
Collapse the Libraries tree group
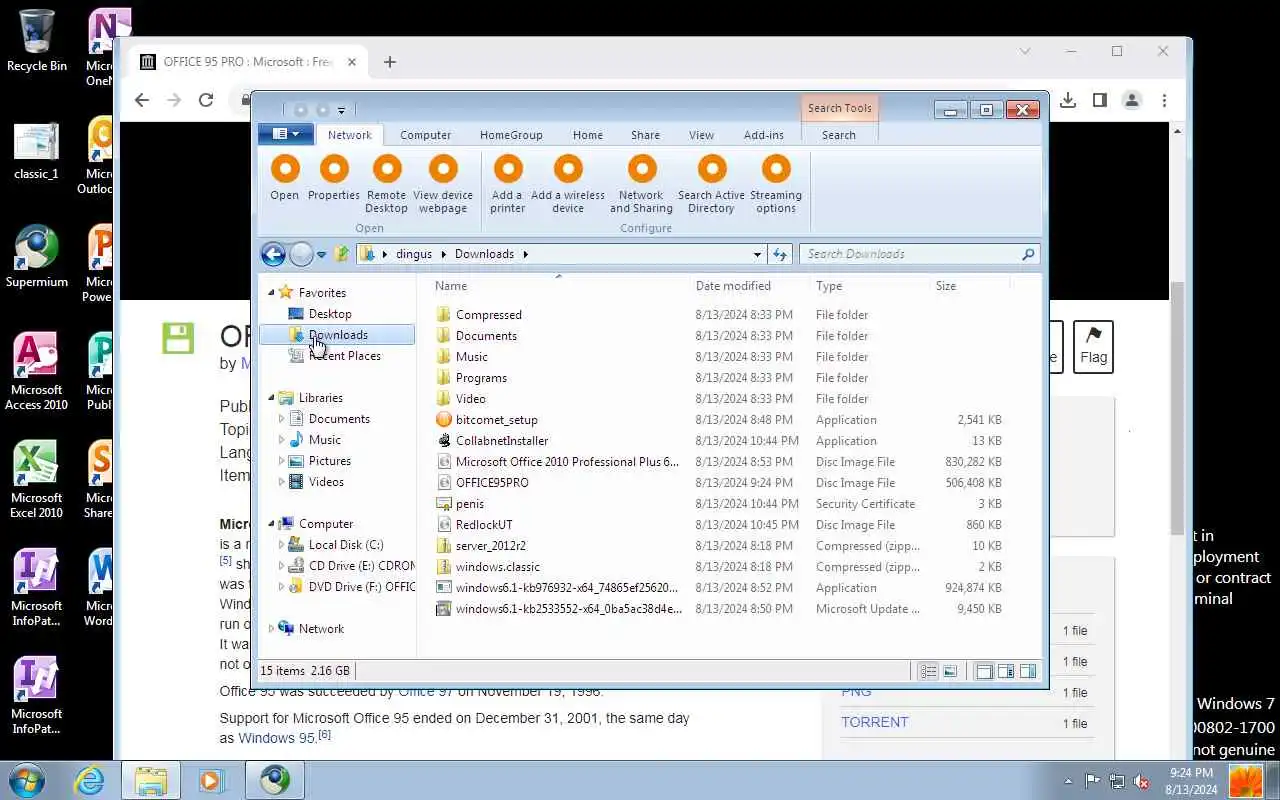pyautogui.click(x=271, y=398)
